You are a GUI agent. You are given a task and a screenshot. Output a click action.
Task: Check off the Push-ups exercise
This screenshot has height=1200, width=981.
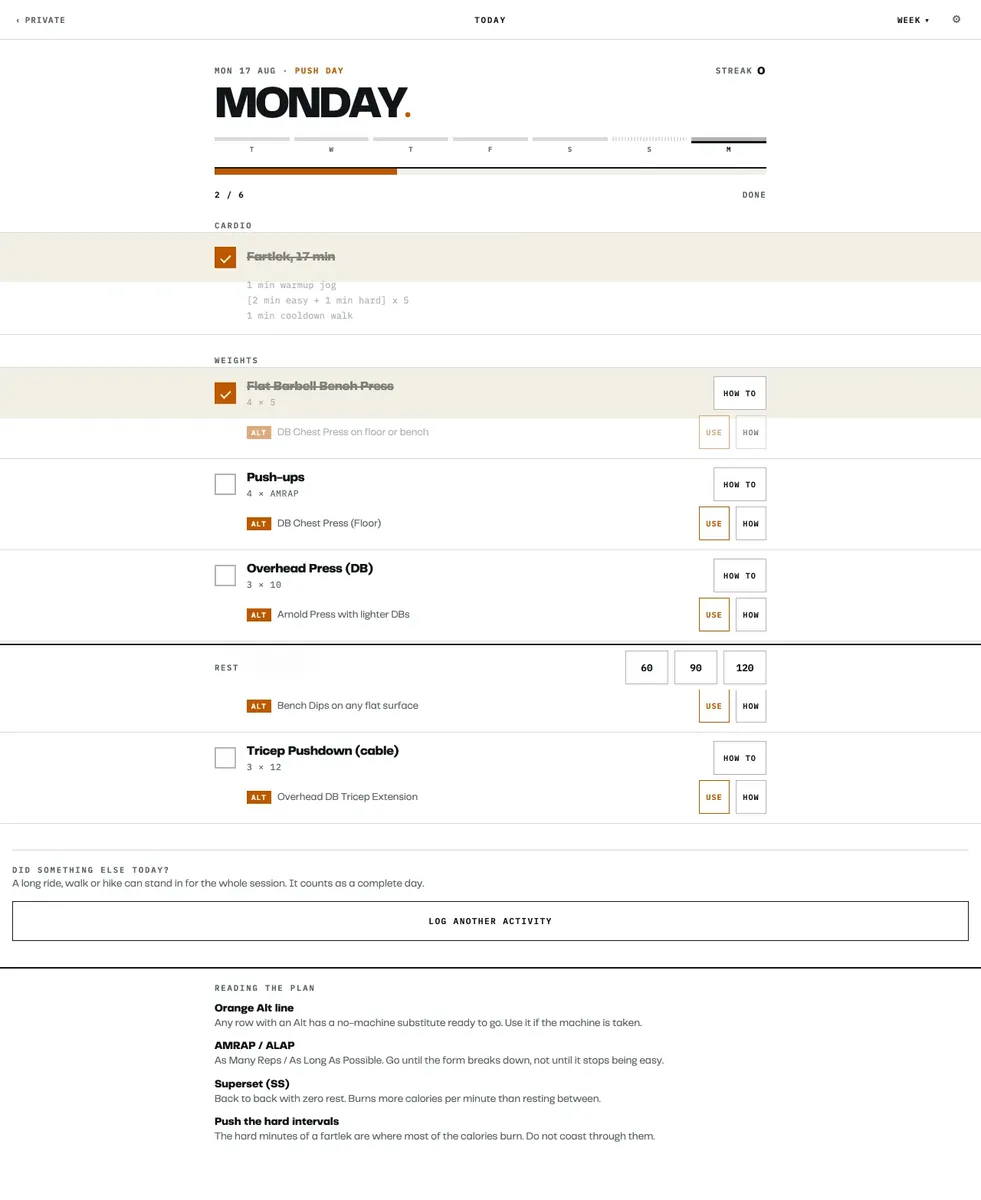tap(225, 484)
